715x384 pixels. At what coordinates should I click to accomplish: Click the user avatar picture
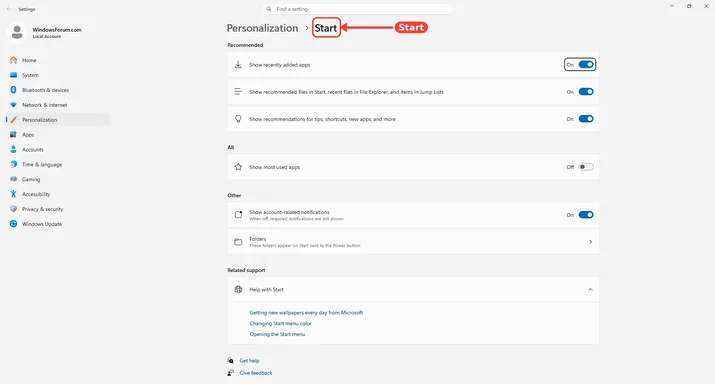point(17,32)
